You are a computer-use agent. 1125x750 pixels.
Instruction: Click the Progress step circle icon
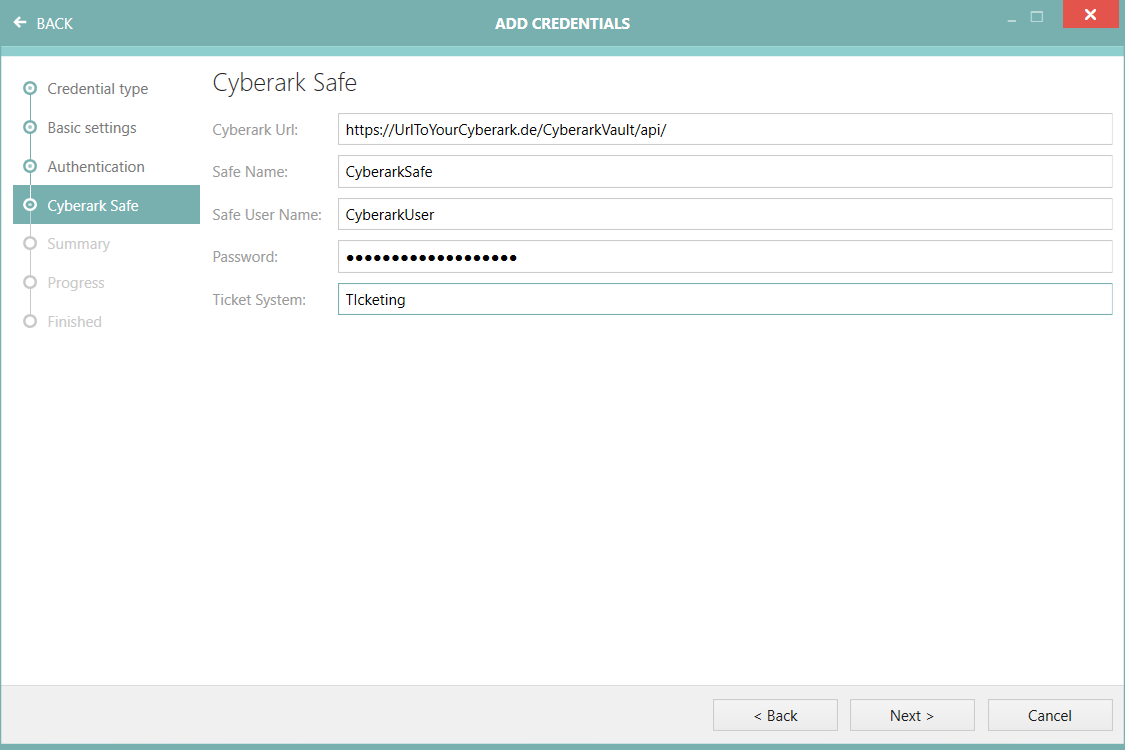pyautogui.click(x=30, y=282)
